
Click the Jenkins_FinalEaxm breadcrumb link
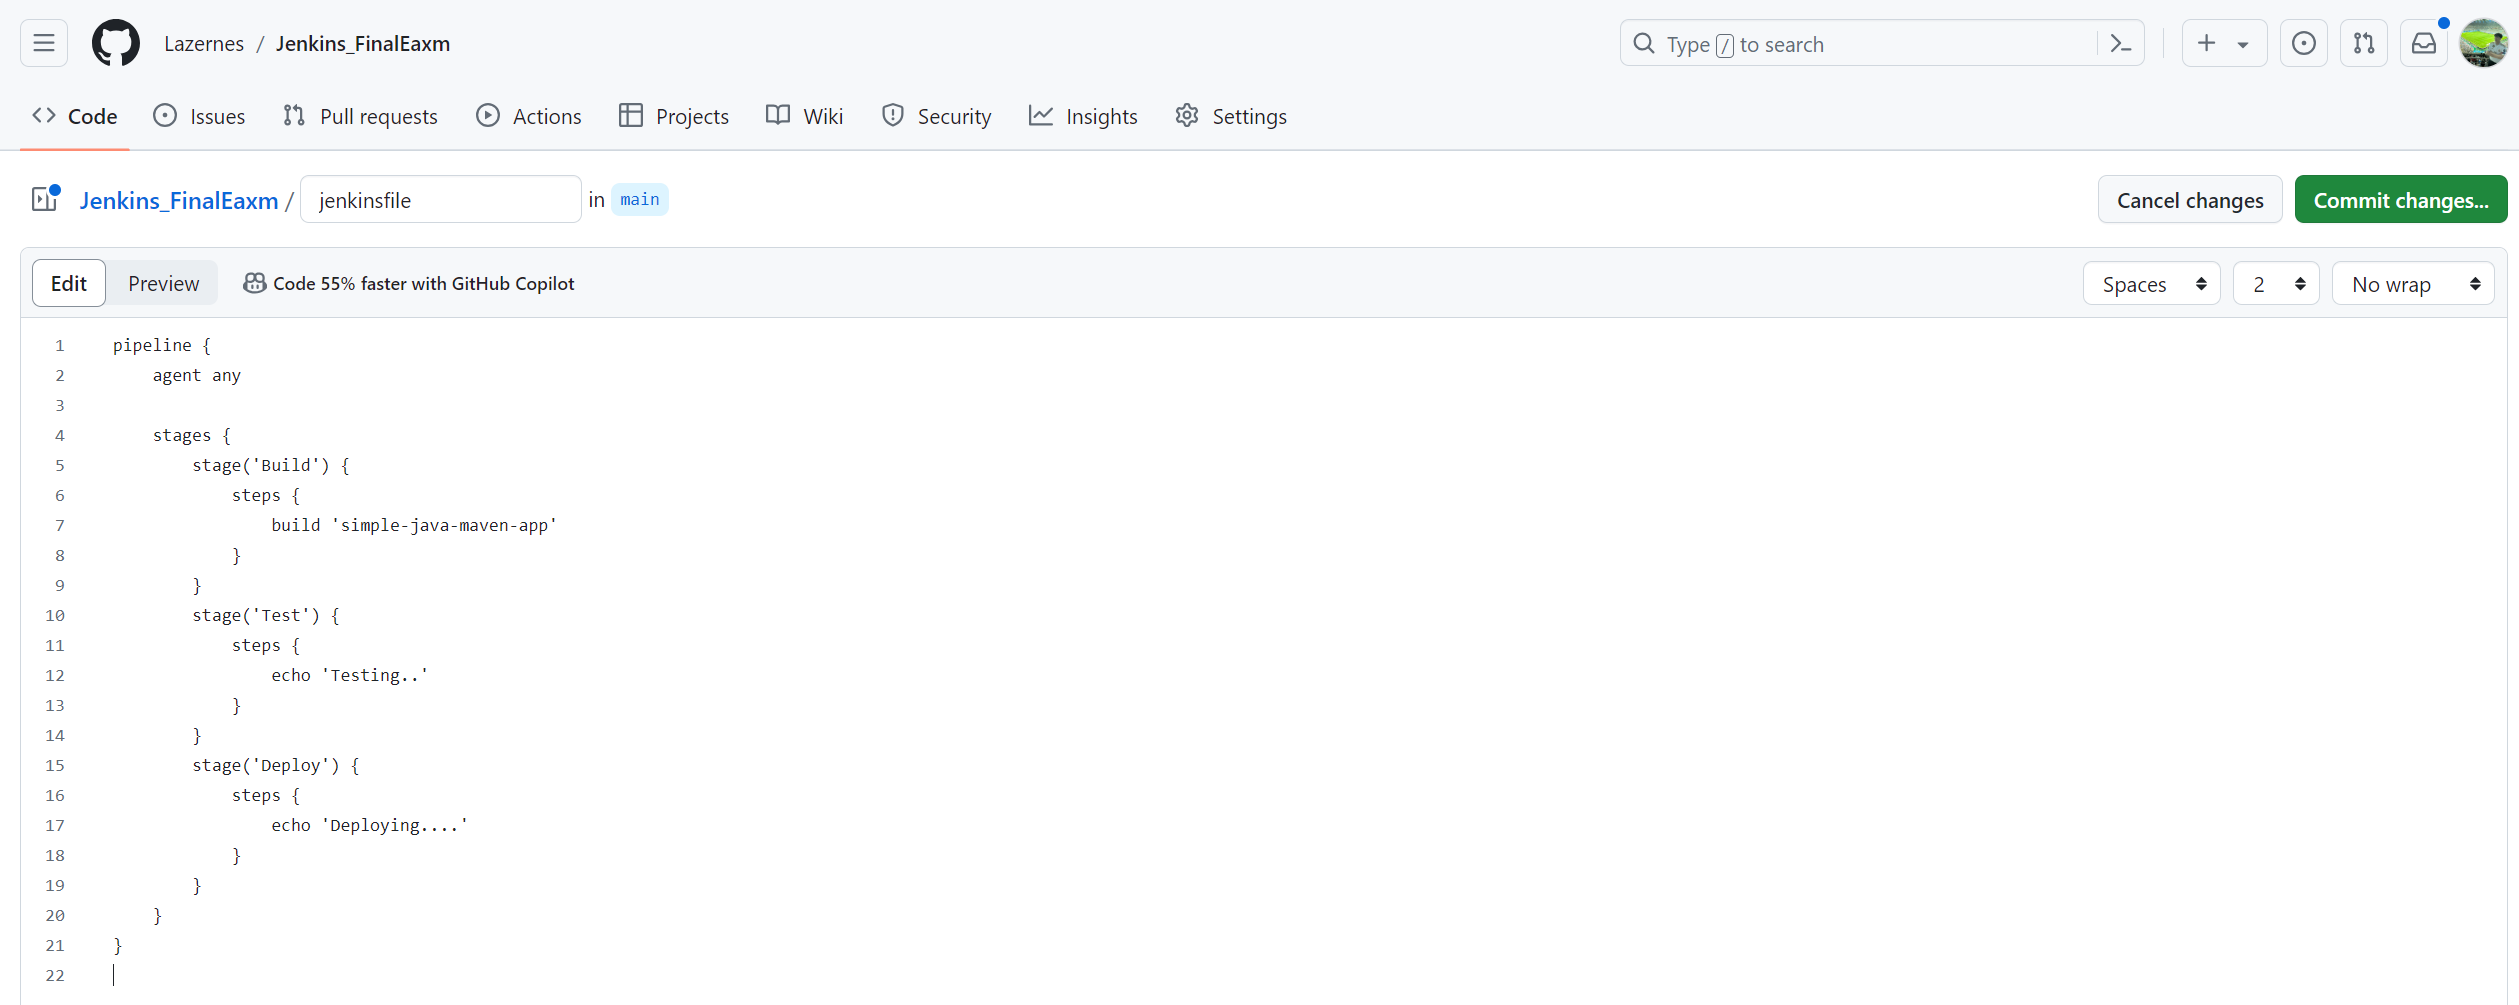click(x=179, y=200)
